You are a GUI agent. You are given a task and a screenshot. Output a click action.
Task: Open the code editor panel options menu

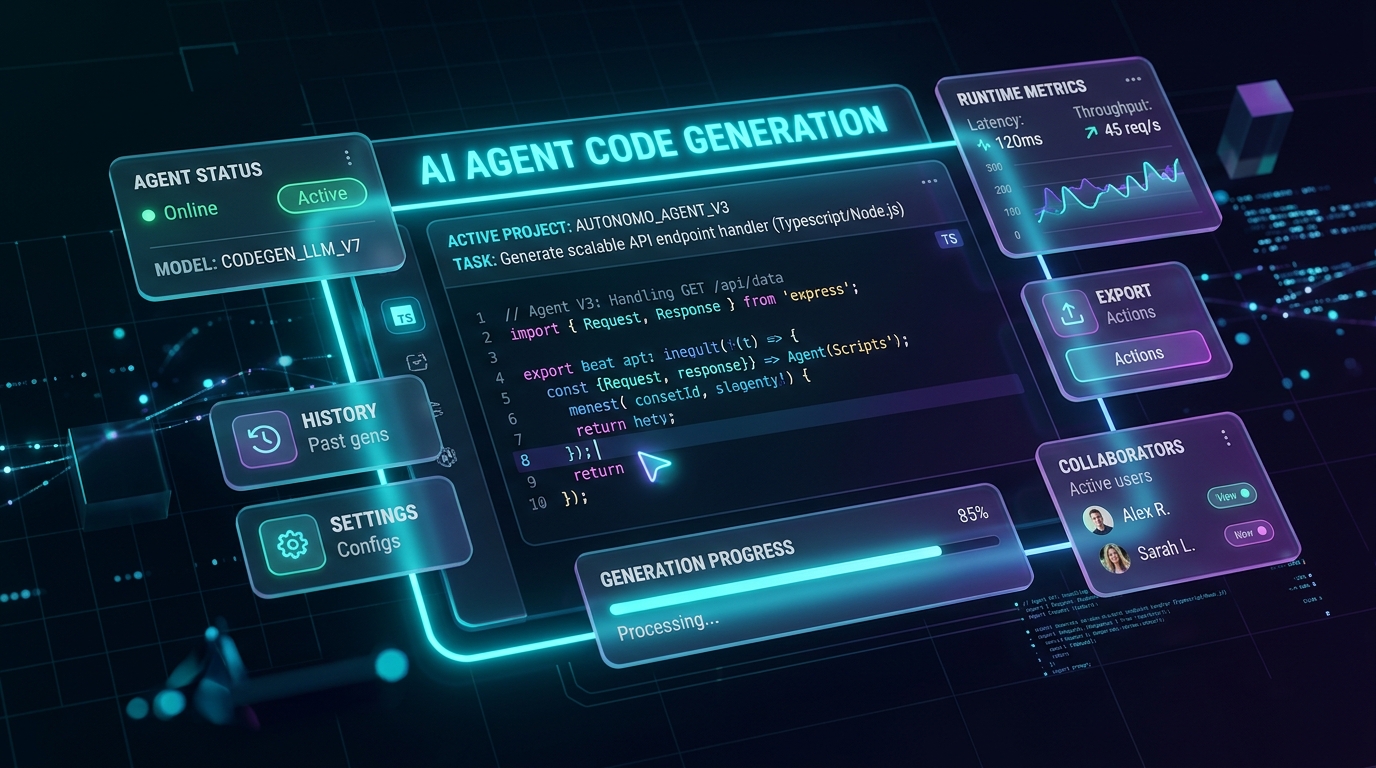(x=929, y=181)
